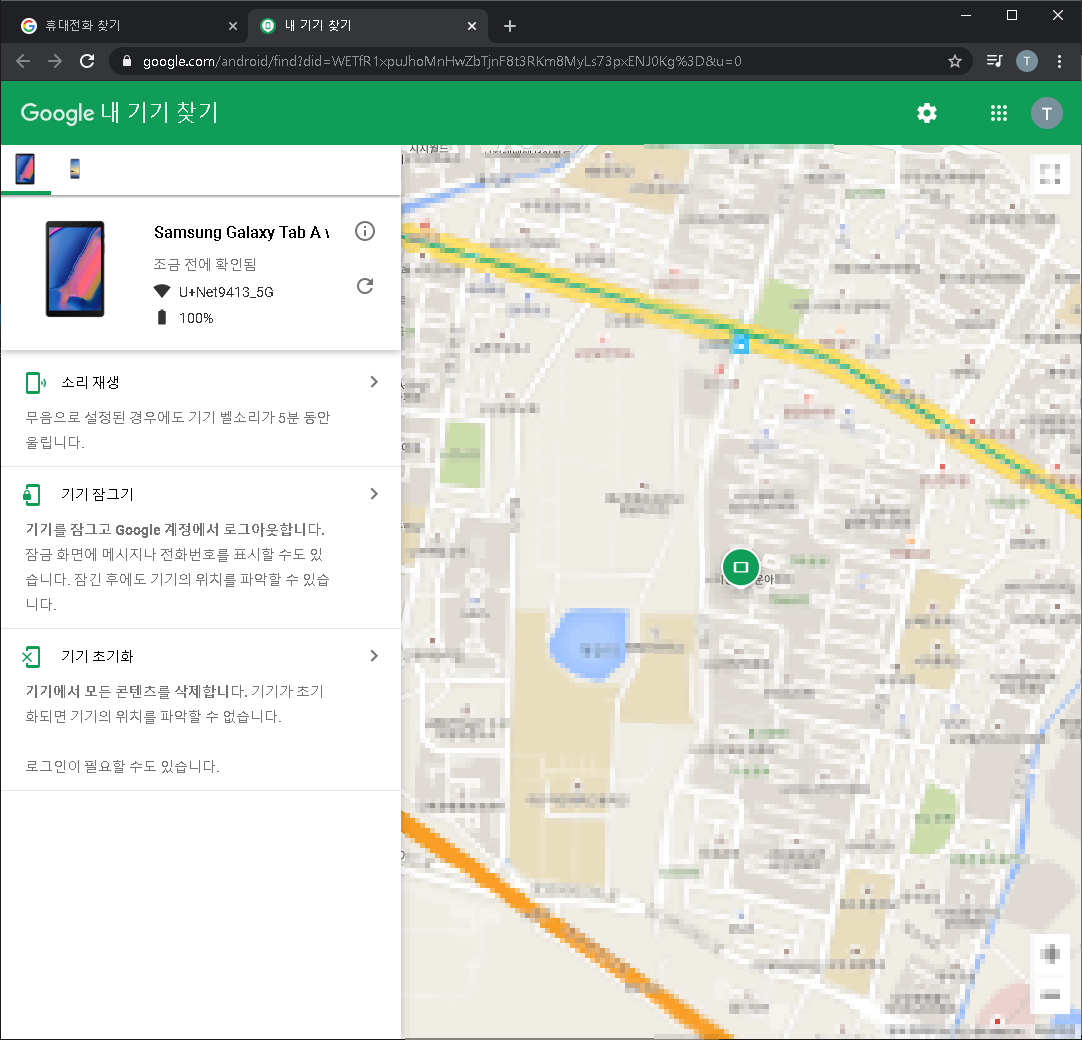Open 소리 재생 (play sound) option
The width and height of the screenshot is (1082, 1040).
point(201,410)
